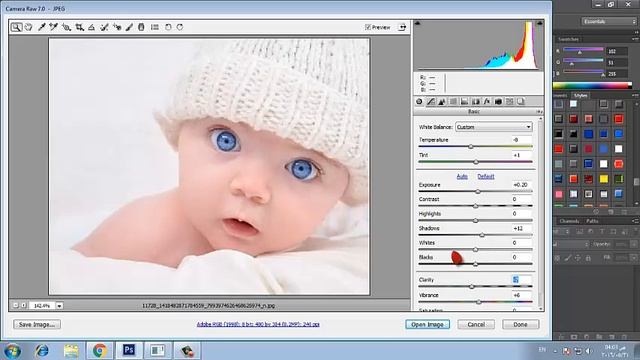Apply the yellow style swatch in Styles panel
The height and width of the screenshot is (360, 640).
(603, 179)
